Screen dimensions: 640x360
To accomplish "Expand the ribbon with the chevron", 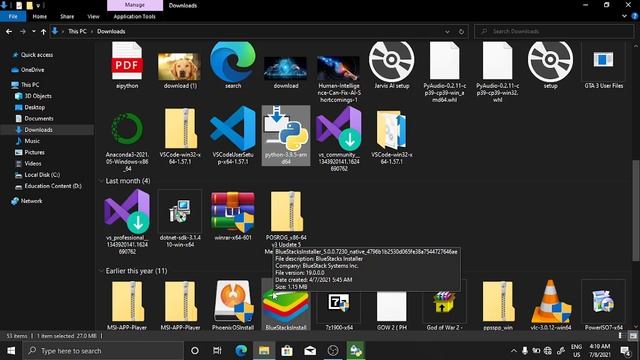I will coord(624,16).
